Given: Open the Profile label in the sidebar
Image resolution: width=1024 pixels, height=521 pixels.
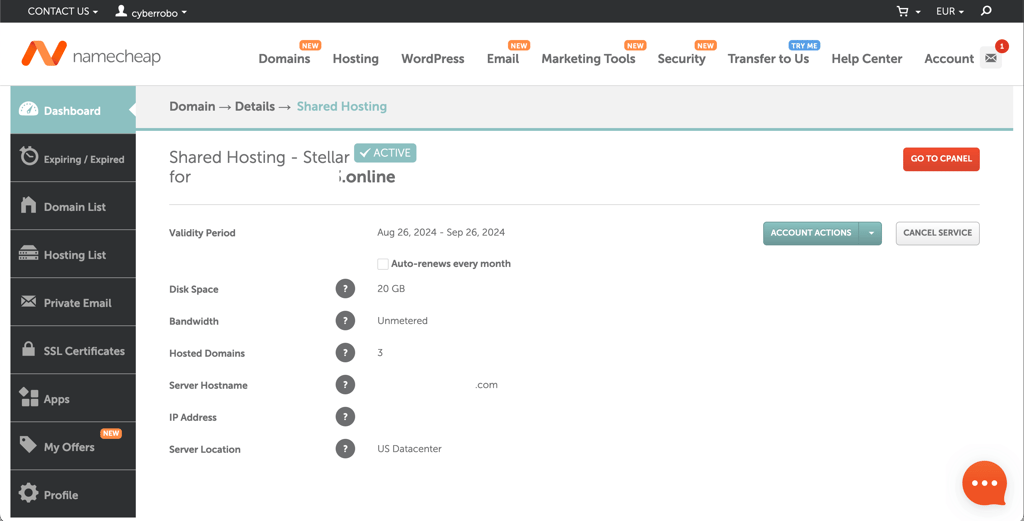Looking at the screenshot, I should tap(61, 495).
